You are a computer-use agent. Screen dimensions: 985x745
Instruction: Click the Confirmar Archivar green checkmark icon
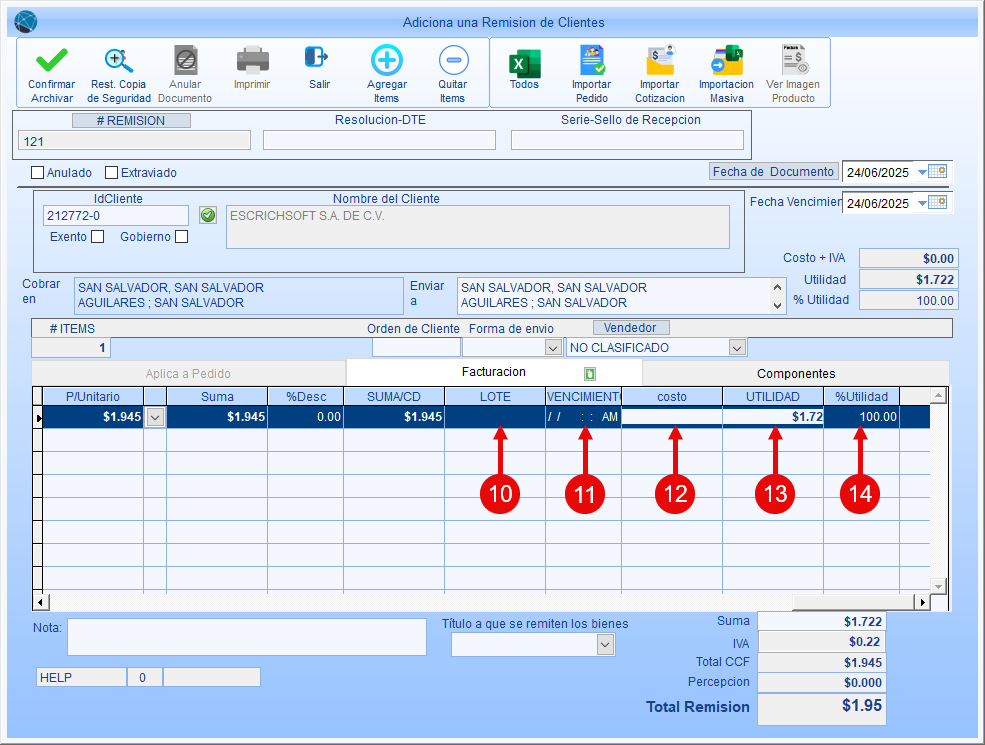pos(51,62)
